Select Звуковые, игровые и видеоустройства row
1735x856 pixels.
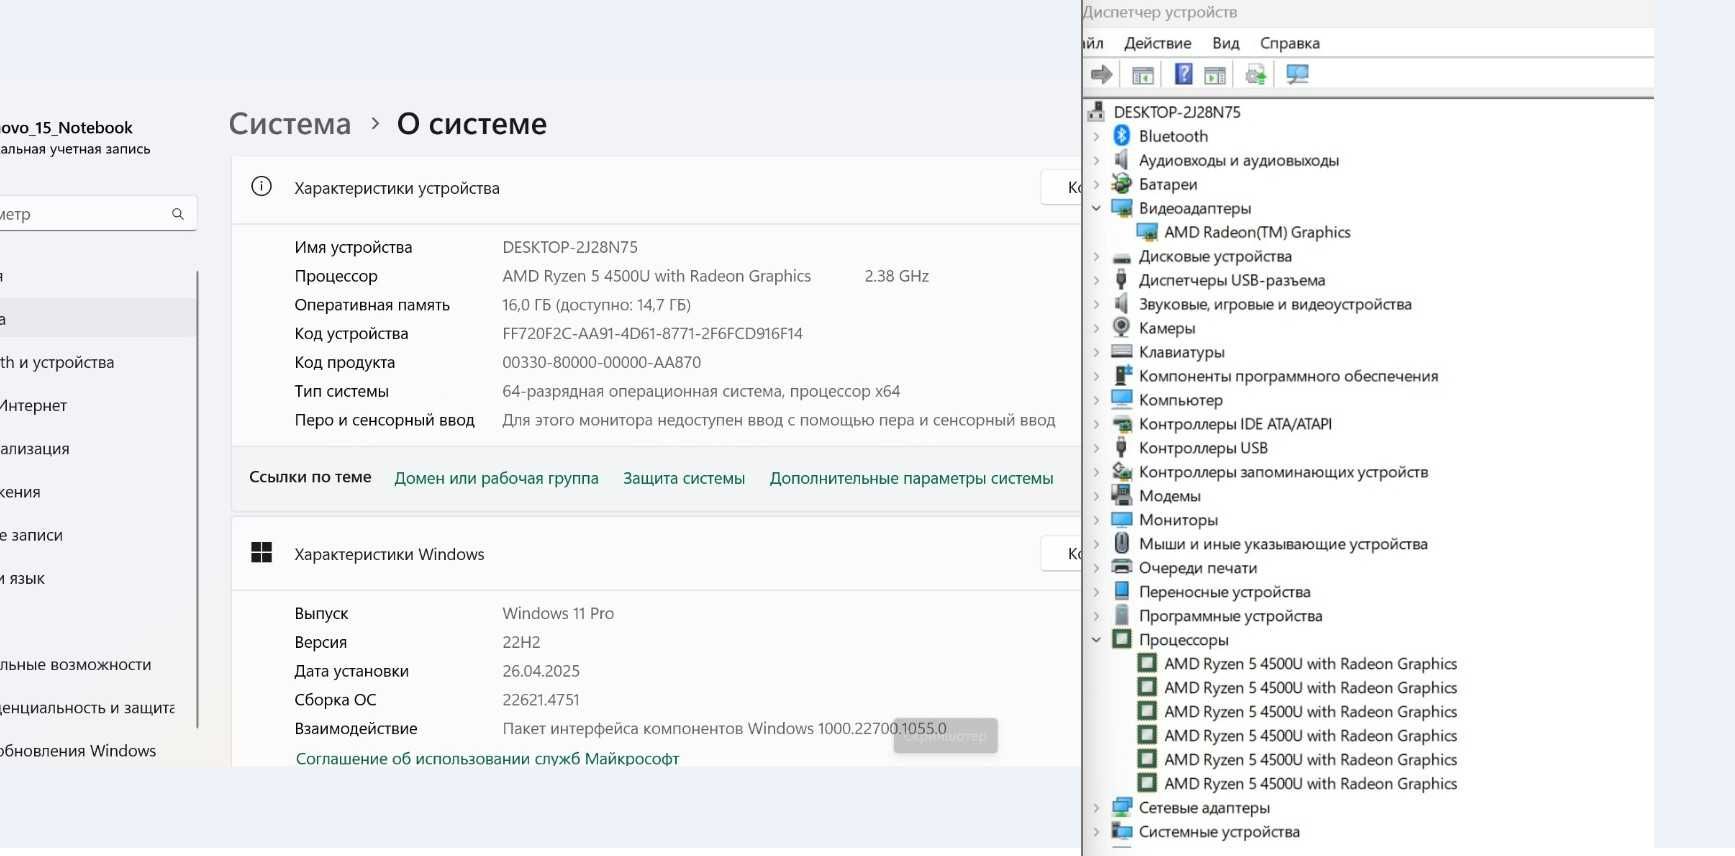[x=1275, y=304]
